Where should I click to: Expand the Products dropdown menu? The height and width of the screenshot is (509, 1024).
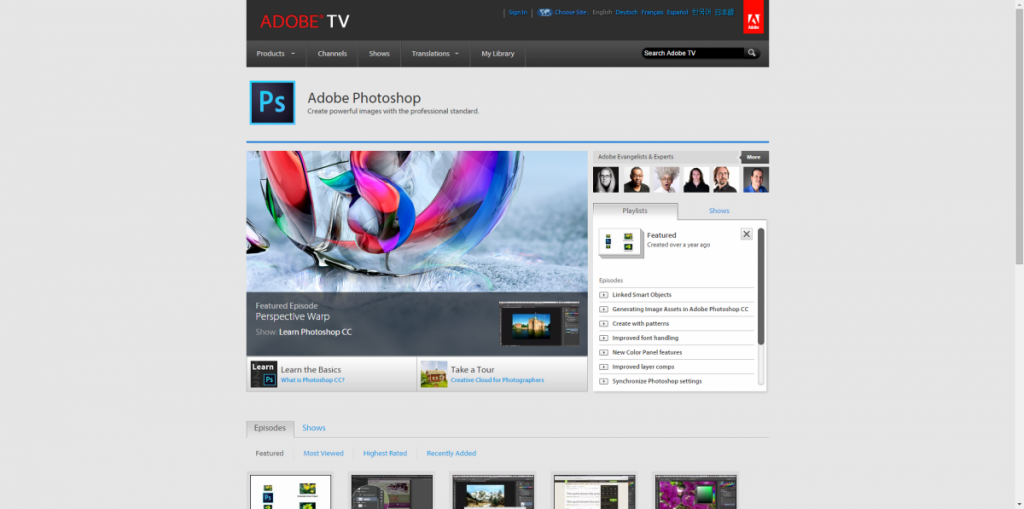coord(276,54)
